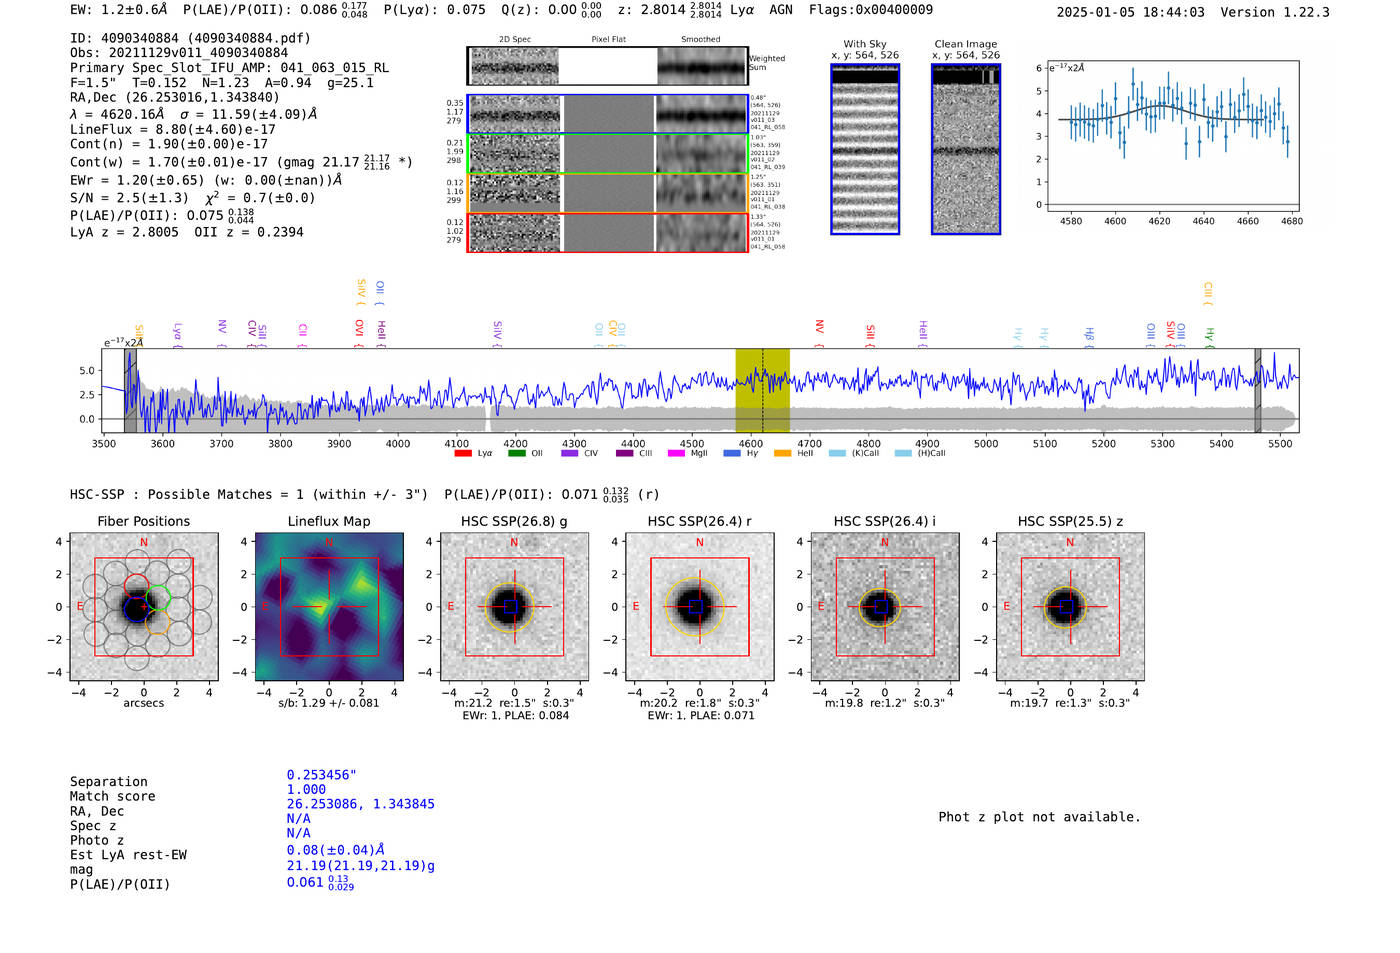Viewport: 1400px width, 953px height.
Task: Open the Fiber Positions cutout image
Action: pos(144,607)
